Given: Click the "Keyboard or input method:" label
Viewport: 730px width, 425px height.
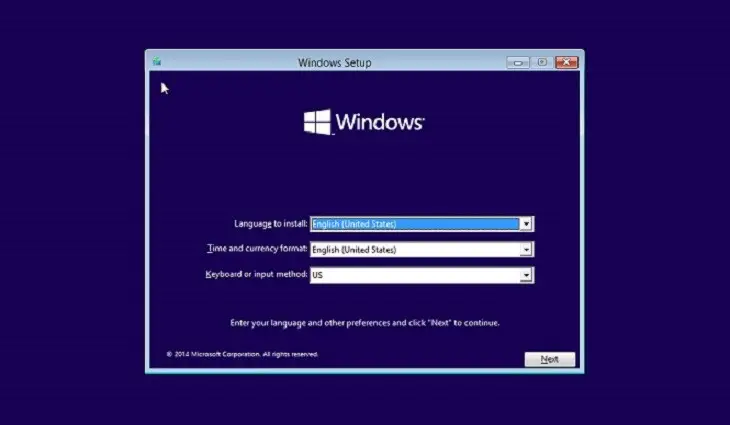Looking at the screenshot, I should pyautogui.click(x=257, y=274).
